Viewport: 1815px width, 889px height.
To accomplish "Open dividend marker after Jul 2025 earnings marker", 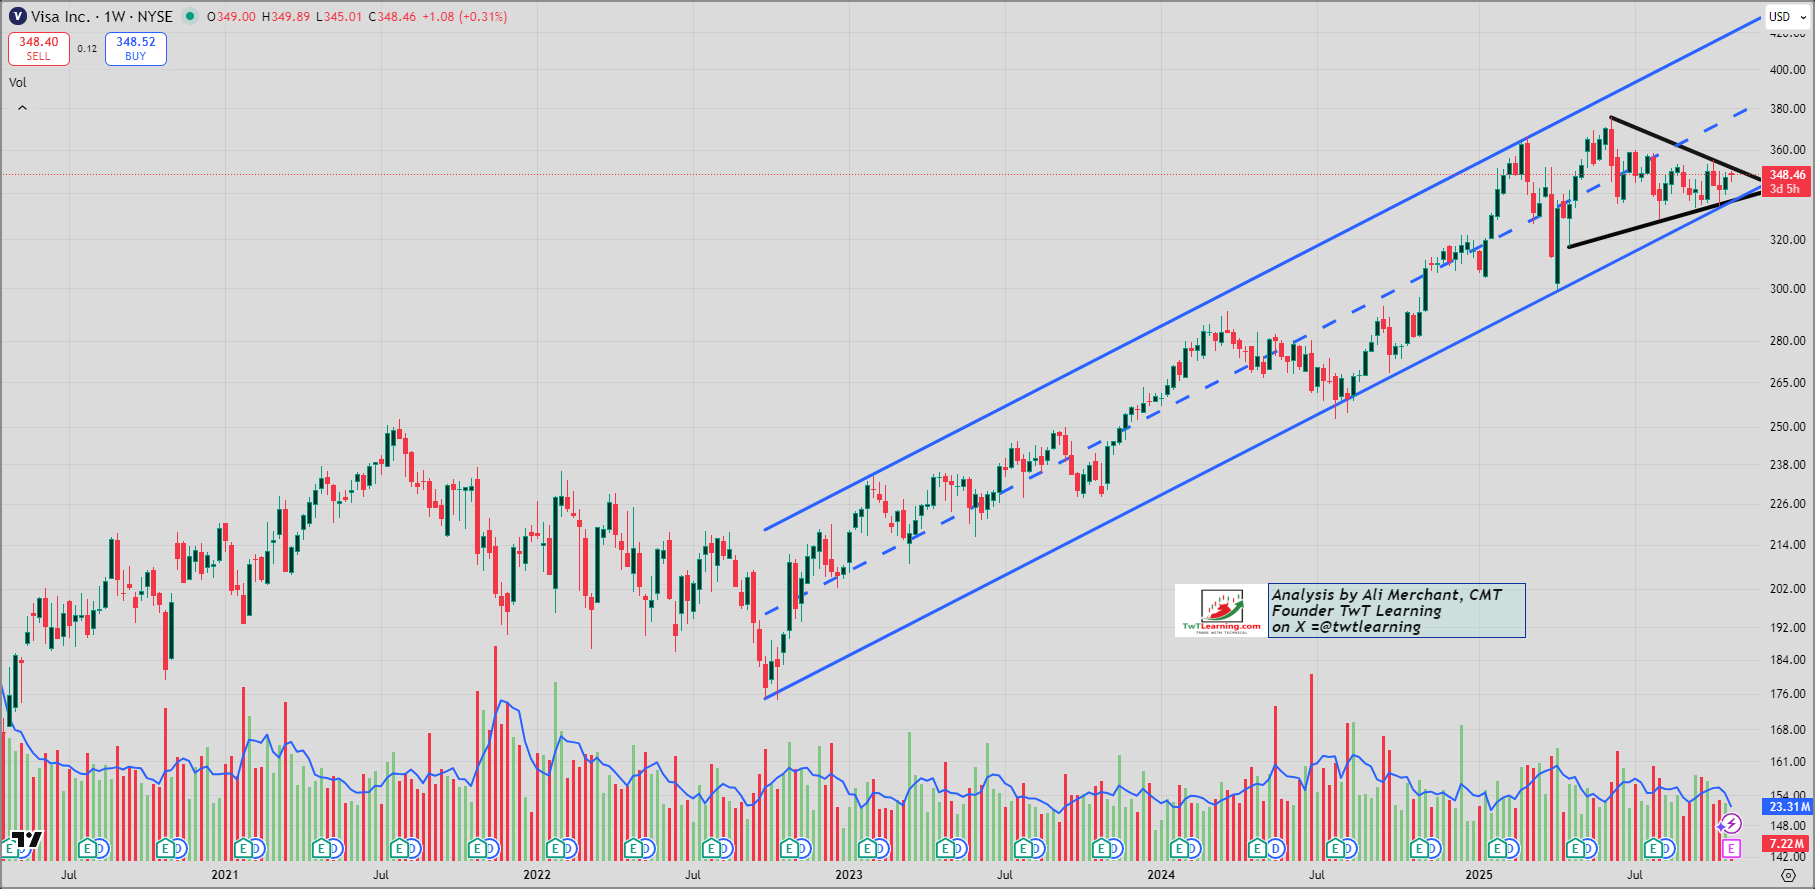I will tap(1667, 849).
